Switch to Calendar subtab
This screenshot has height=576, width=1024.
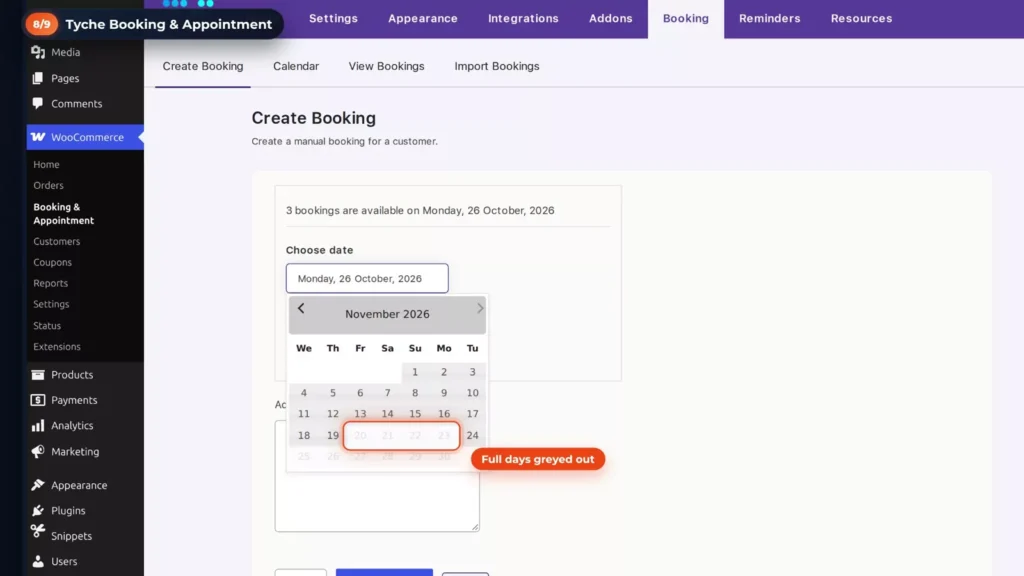[296, 66]
